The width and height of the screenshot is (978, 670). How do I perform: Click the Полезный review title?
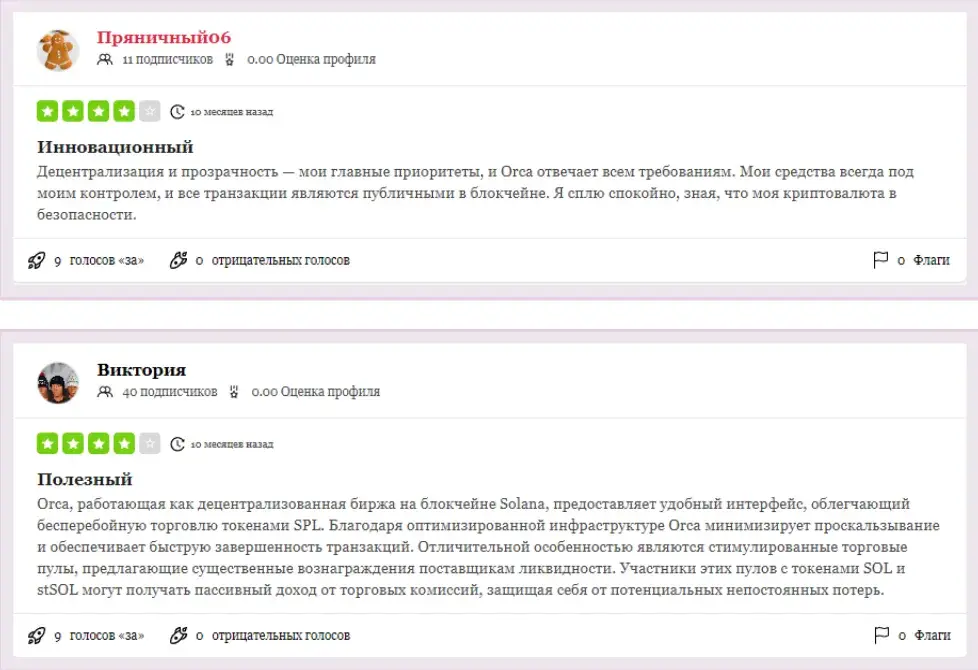(x=85, y=479)
